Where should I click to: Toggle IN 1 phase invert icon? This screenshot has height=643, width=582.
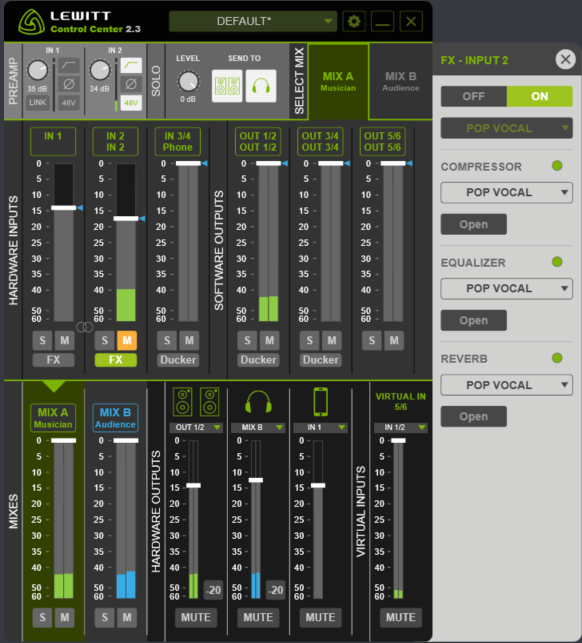coord(68,84)
